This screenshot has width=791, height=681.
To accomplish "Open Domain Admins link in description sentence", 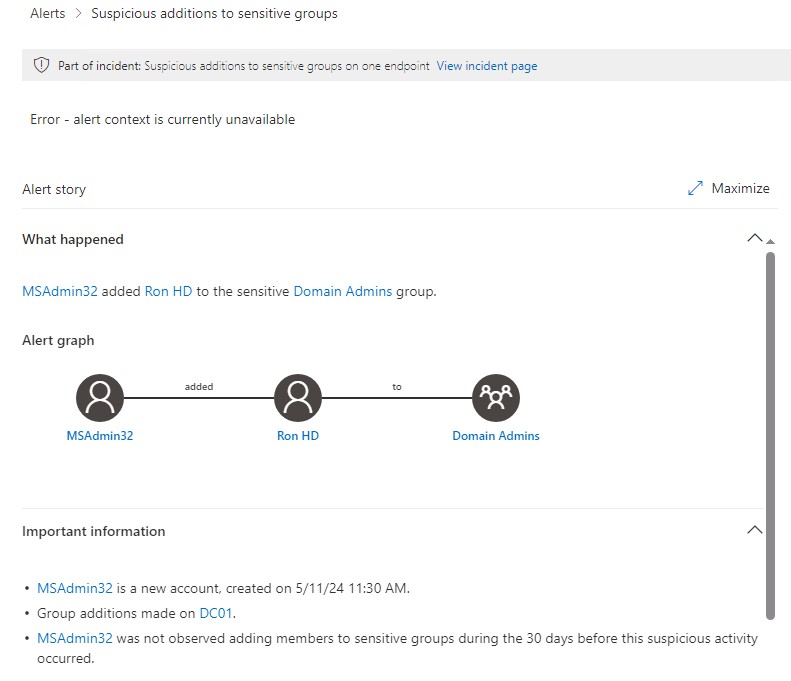I will [342, 292].
